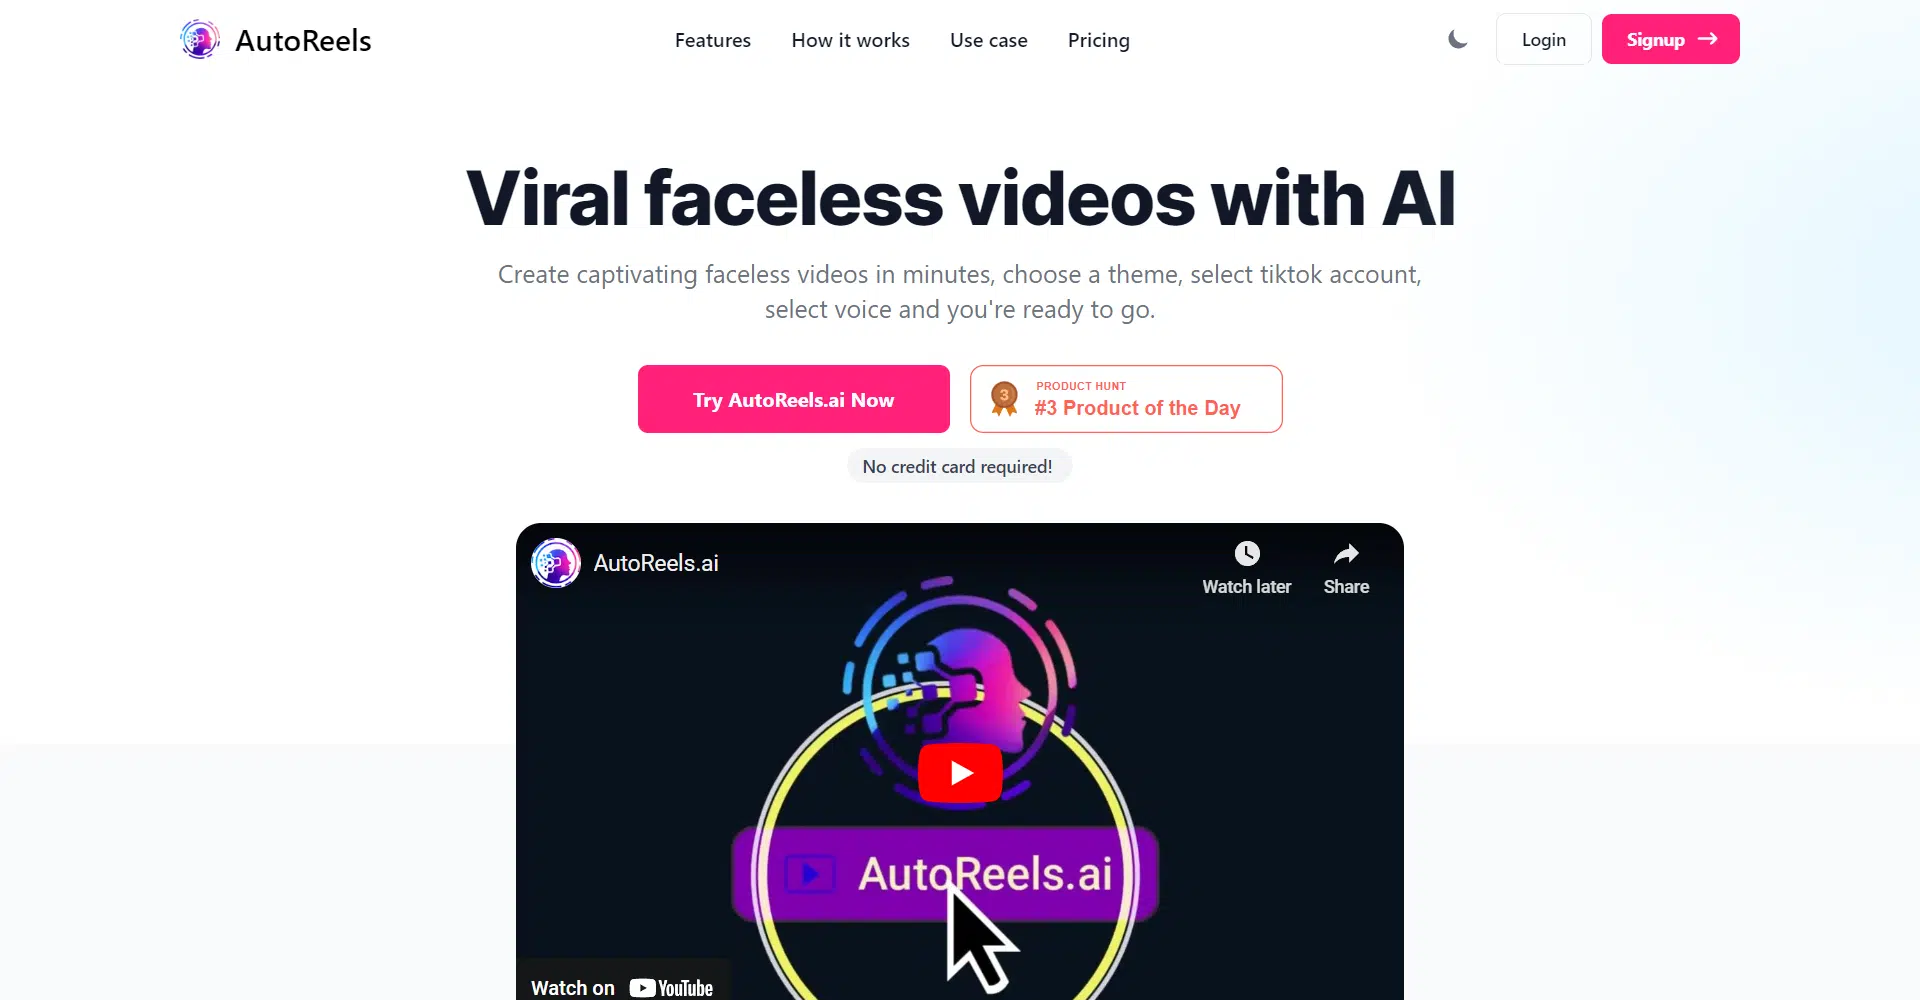Image resolution: width=1920 pixels, height=1000 pixels.
Task: Click the No credit card required label
Action: (958, 467)
